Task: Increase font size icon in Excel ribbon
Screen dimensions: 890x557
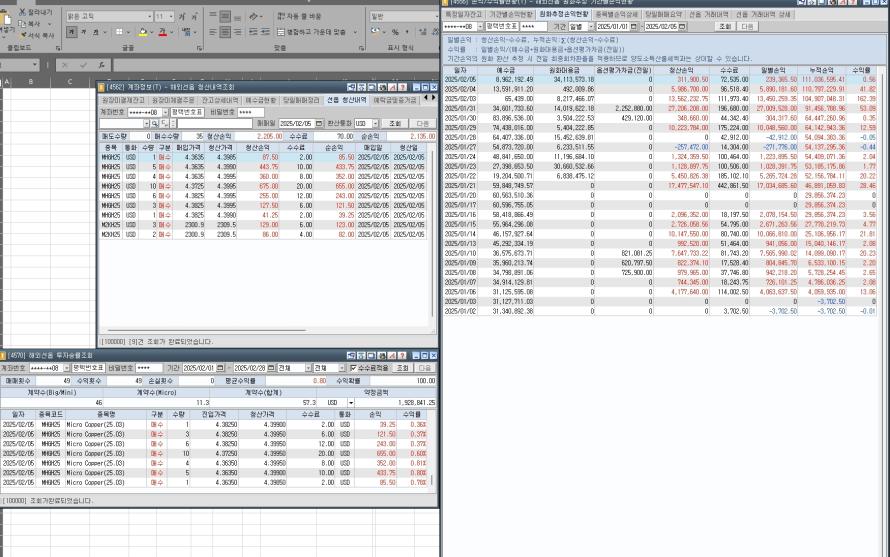Action: coord(182,16)
